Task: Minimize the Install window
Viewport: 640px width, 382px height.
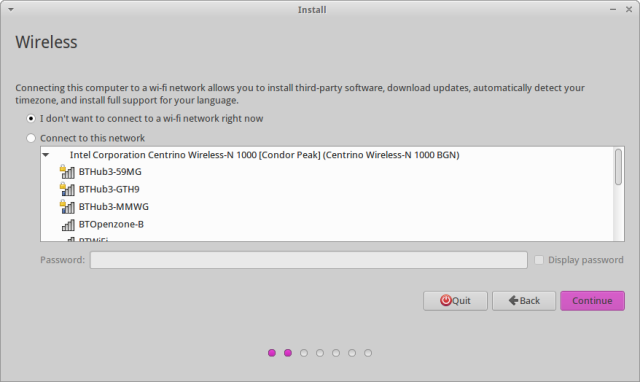Action: pos(613,9)
